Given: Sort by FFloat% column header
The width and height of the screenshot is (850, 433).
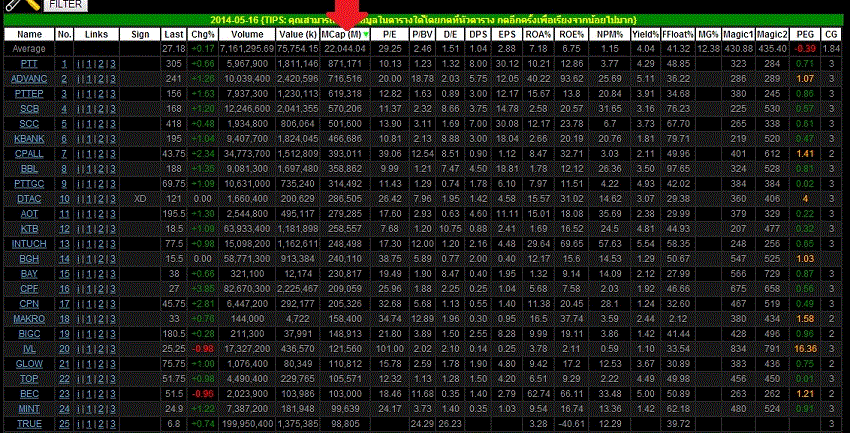Looking at the screenshot, I should tap(678, 34).
